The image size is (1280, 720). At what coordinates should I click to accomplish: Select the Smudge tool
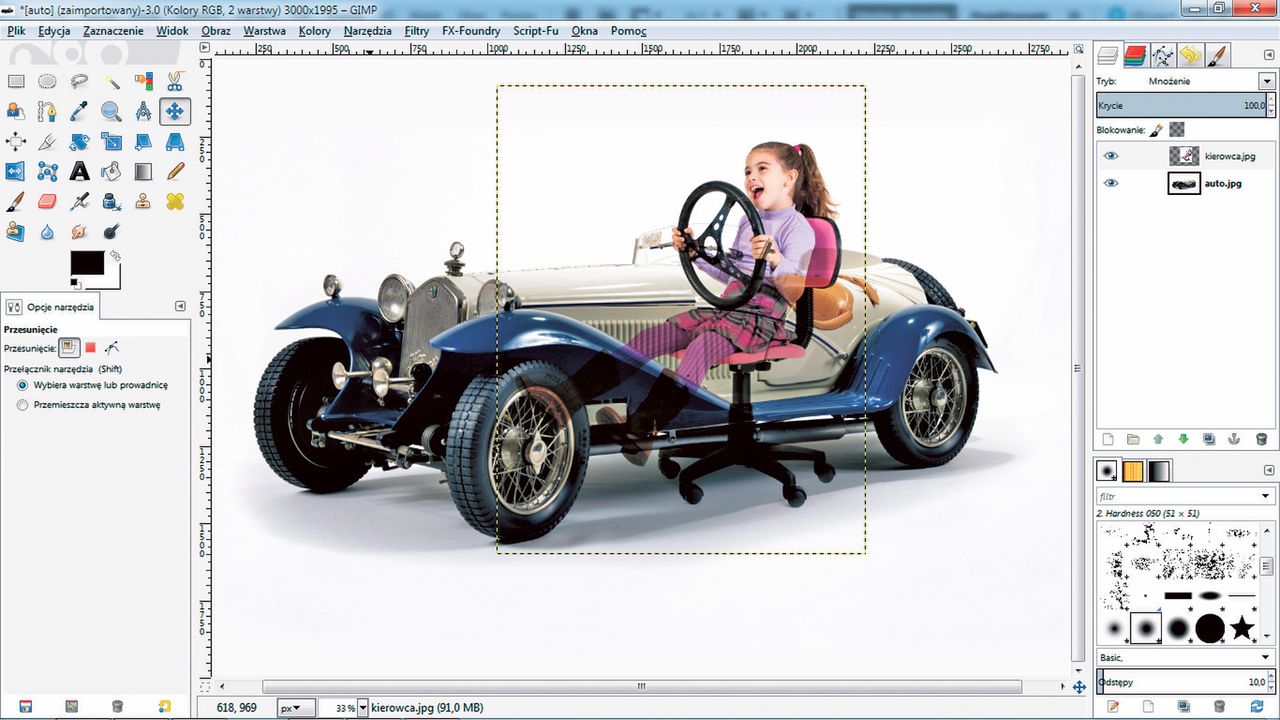(x=79, y=232)
